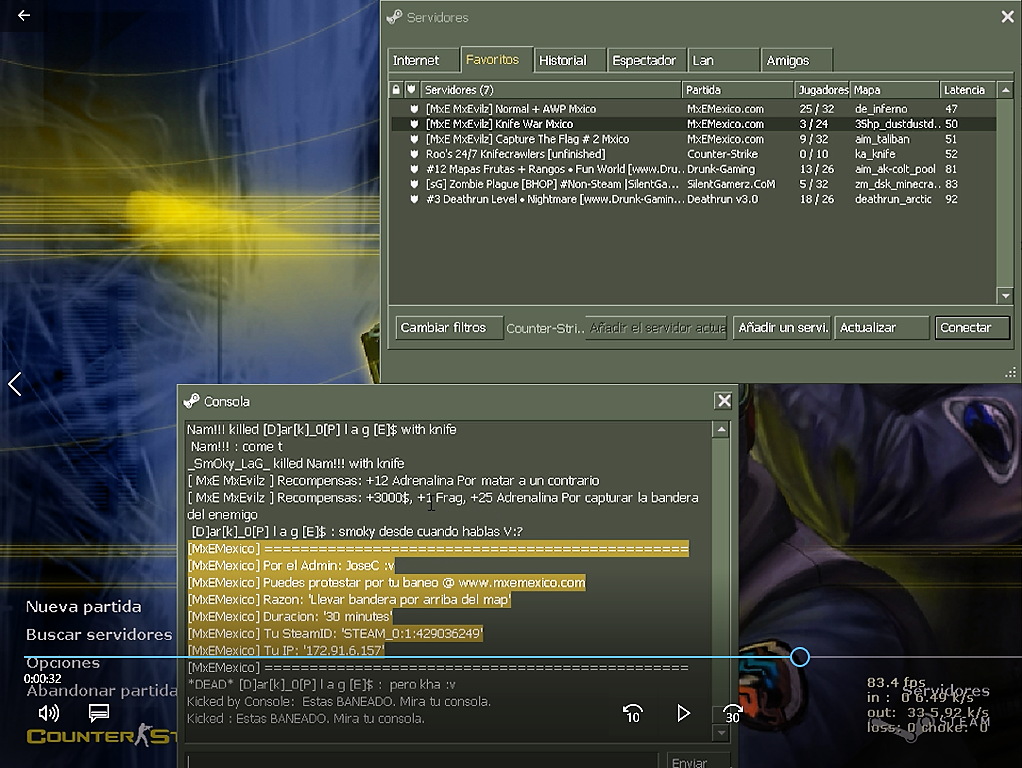This screenshot has height=768, width=1022.
Task: Click Enviar button in console
Action: click(696, 761)
